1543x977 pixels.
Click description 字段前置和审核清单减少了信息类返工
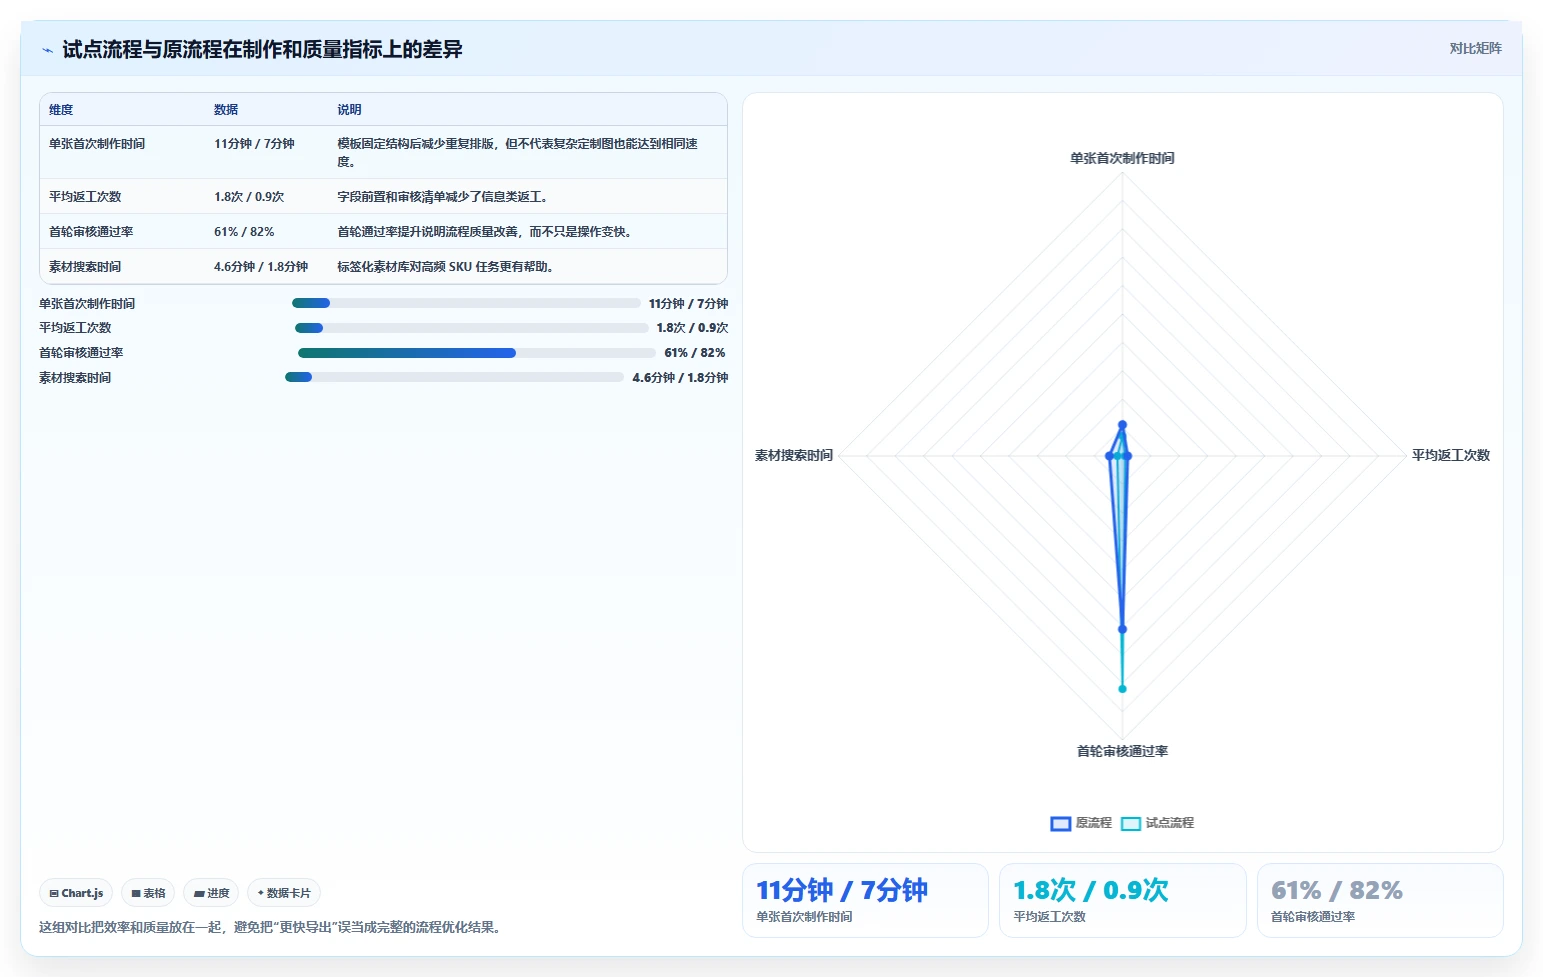coord(443,197)
